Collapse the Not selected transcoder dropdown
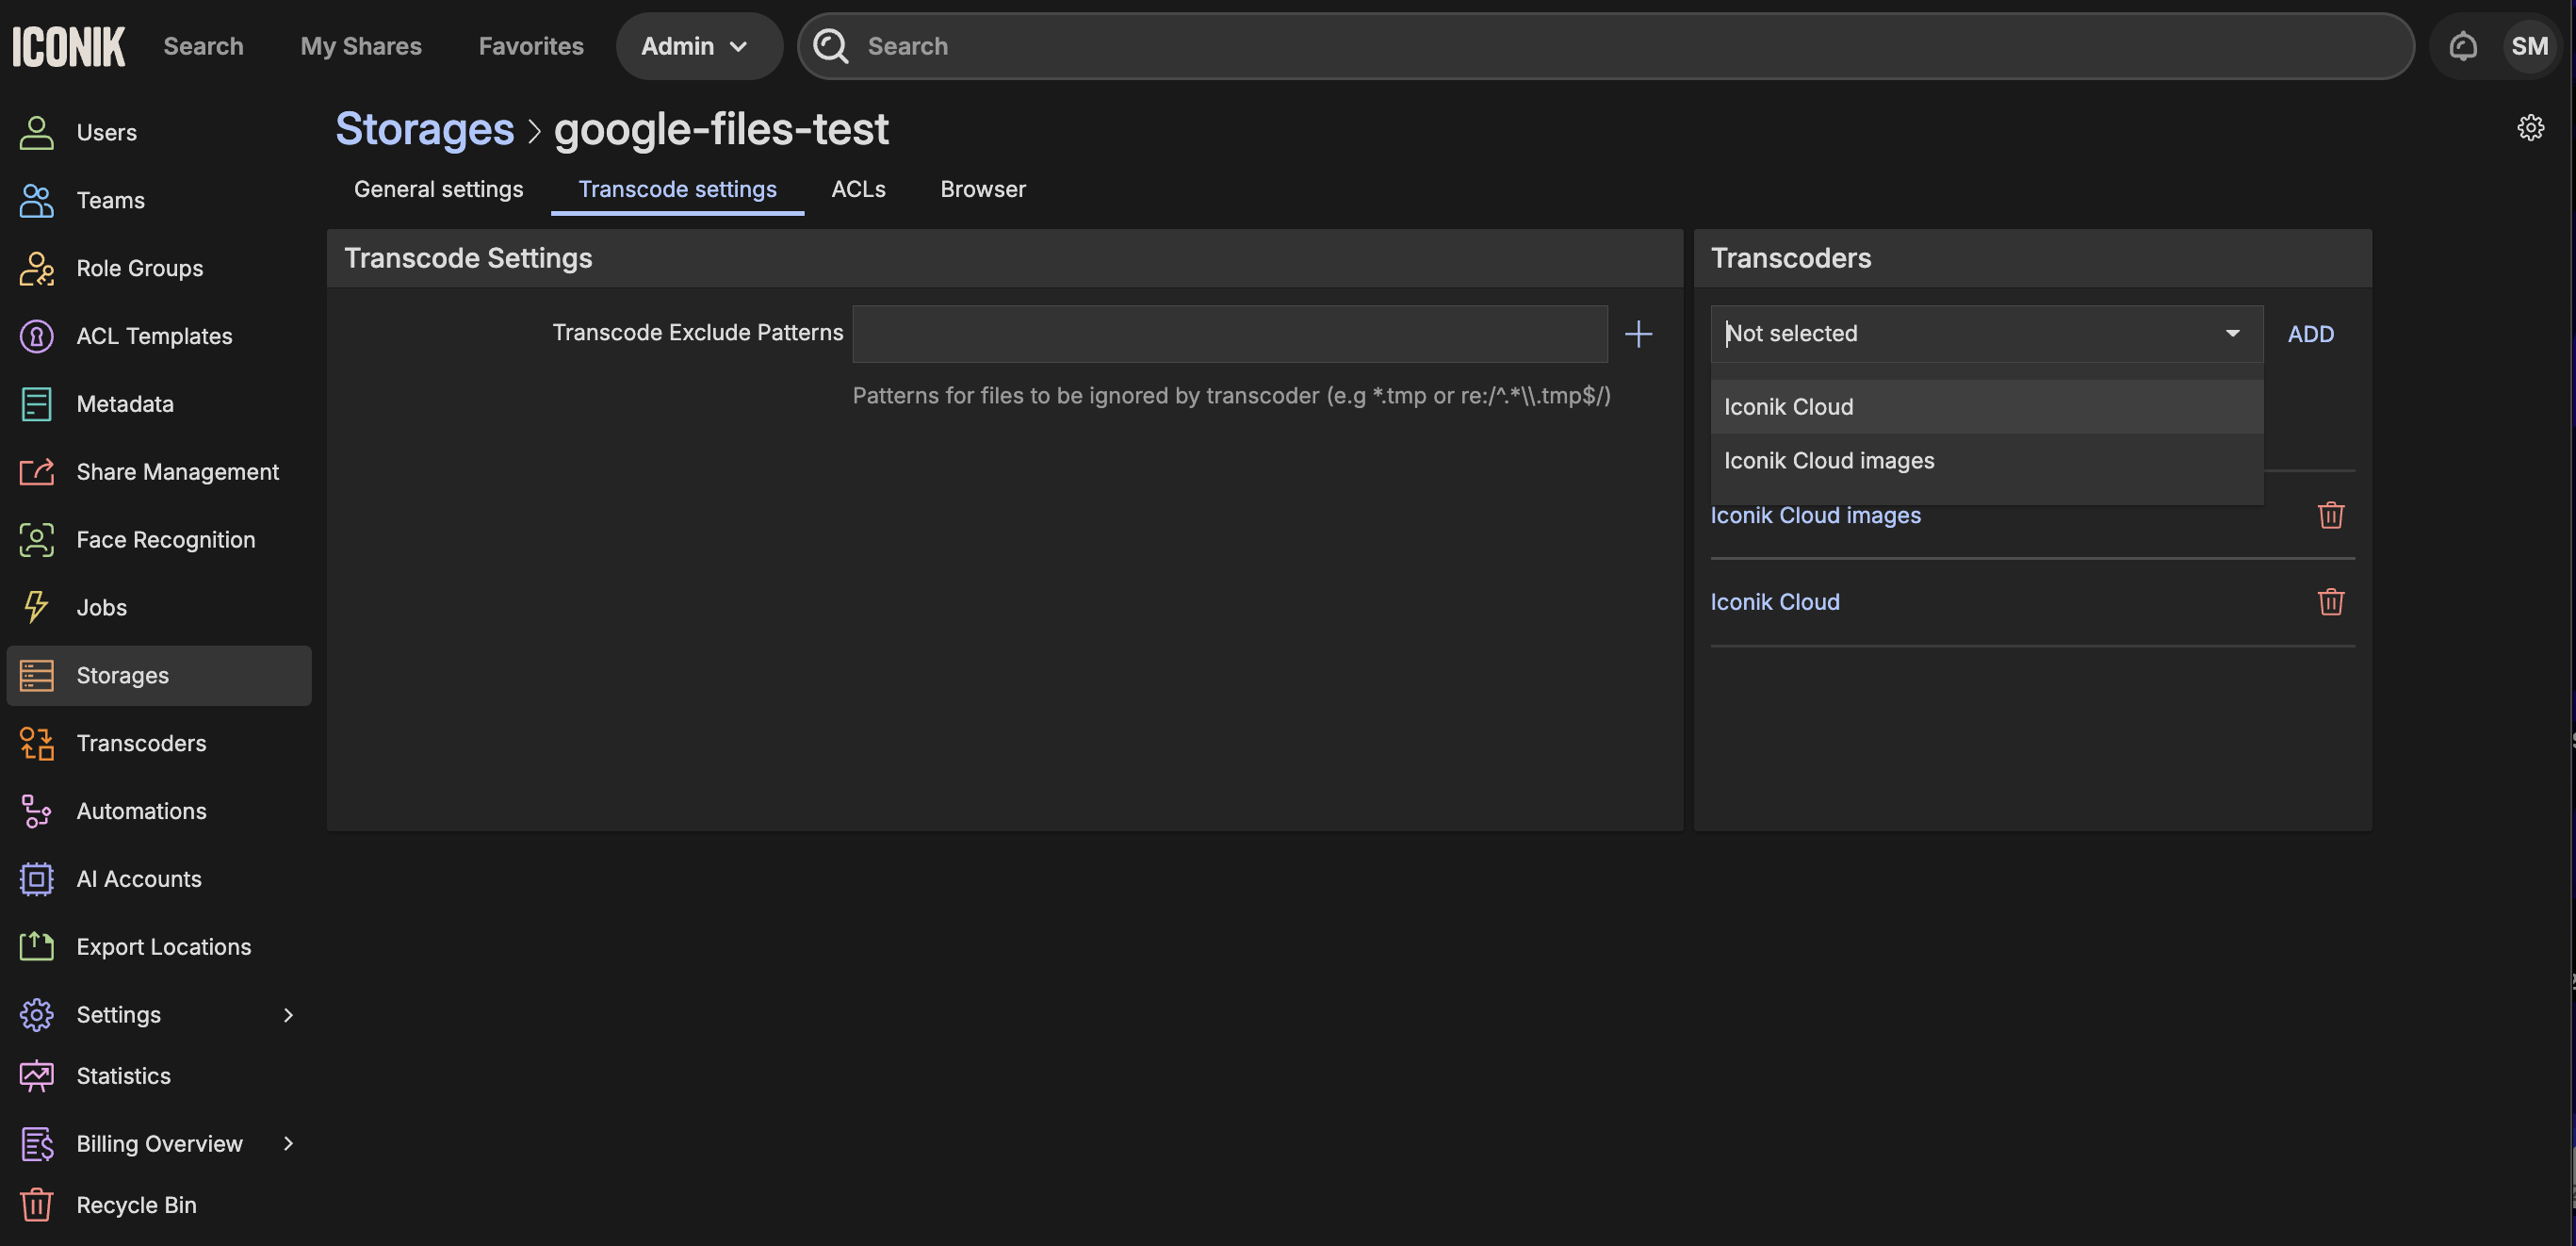 point(2232,334)
